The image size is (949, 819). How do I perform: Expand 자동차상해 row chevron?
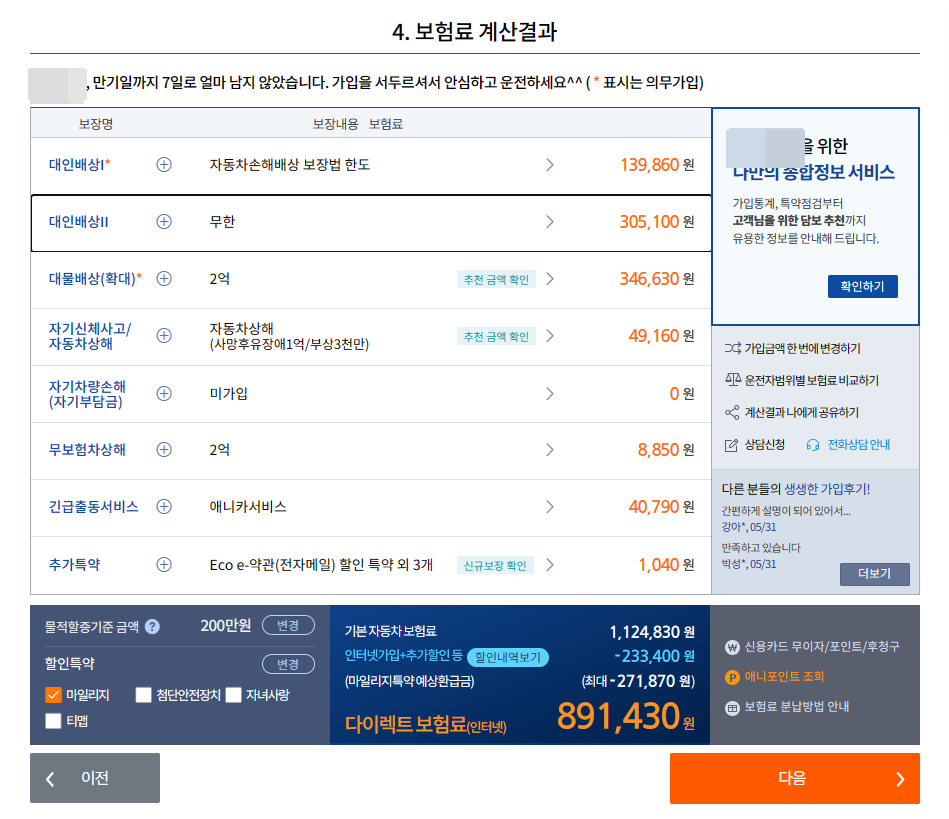tap(550, 335)
